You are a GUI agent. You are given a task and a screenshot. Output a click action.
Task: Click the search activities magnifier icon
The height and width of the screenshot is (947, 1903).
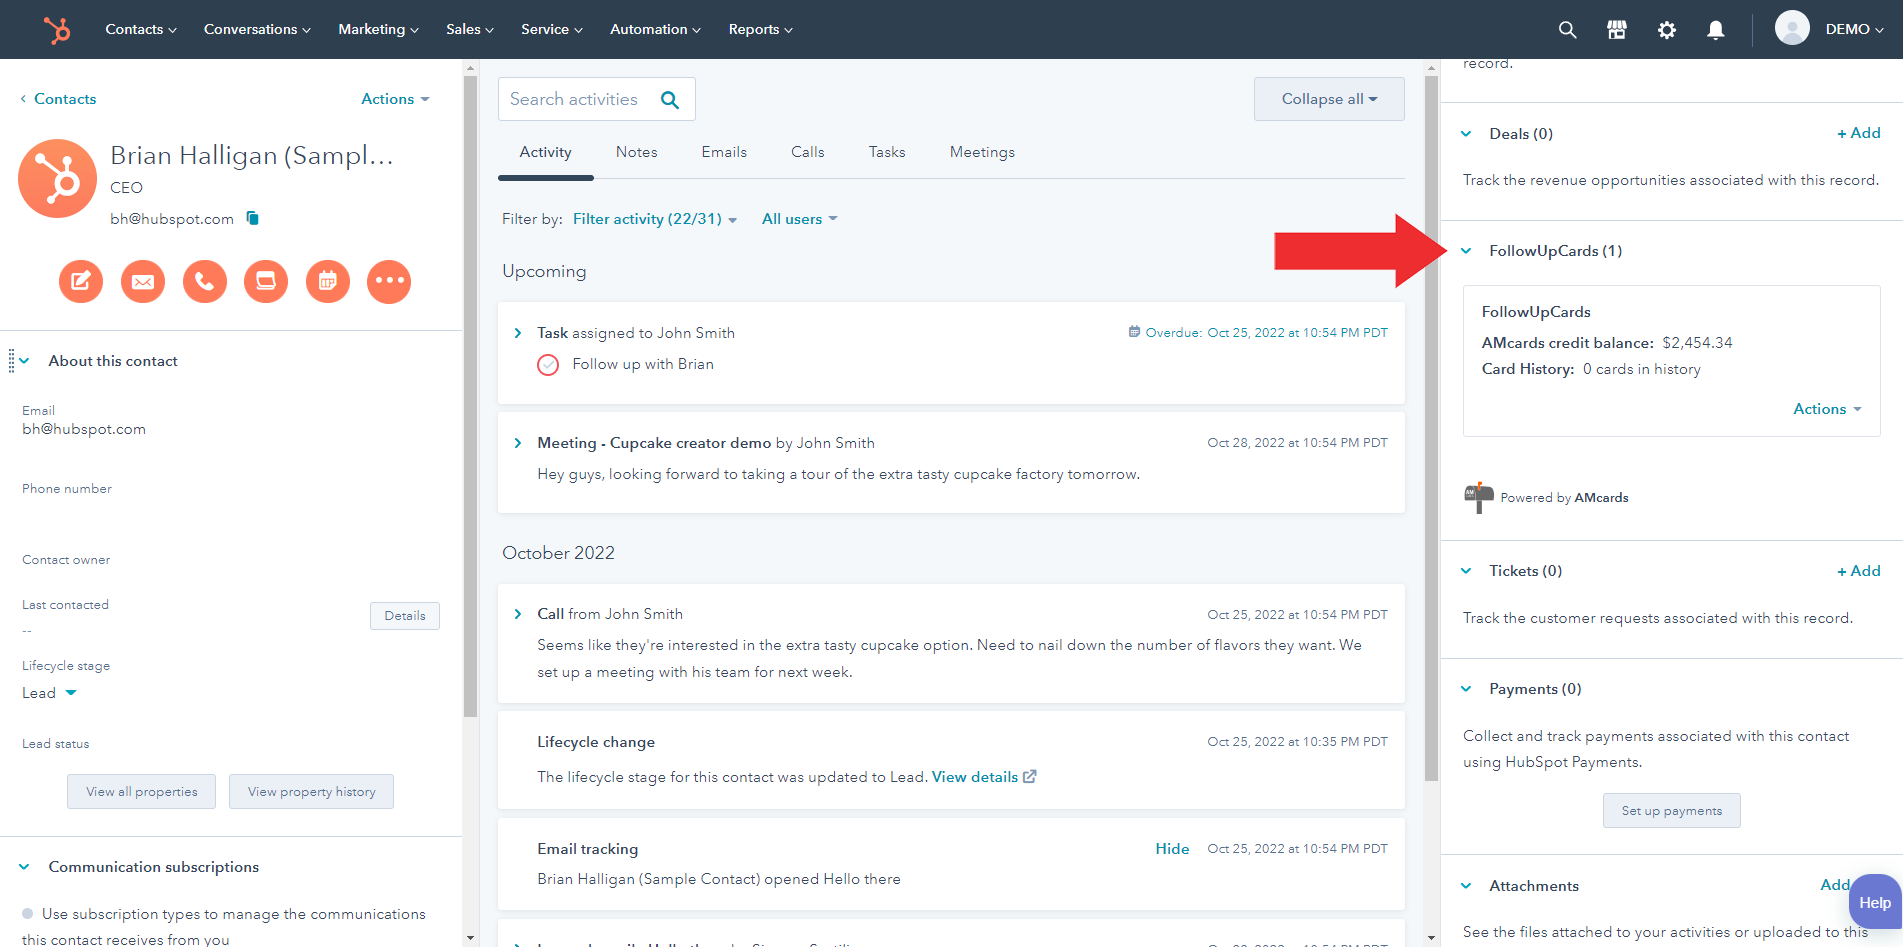[x=670, y=100]
